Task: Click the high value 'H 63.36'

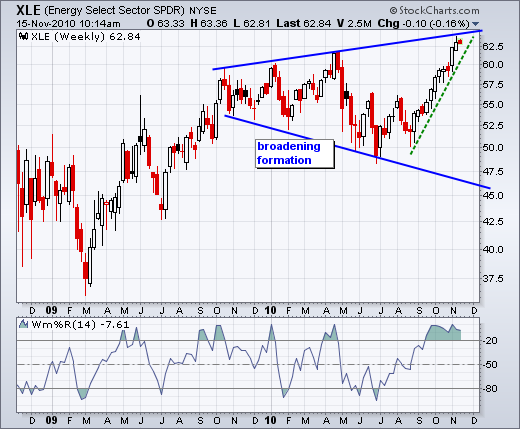Action: point(209,24)
